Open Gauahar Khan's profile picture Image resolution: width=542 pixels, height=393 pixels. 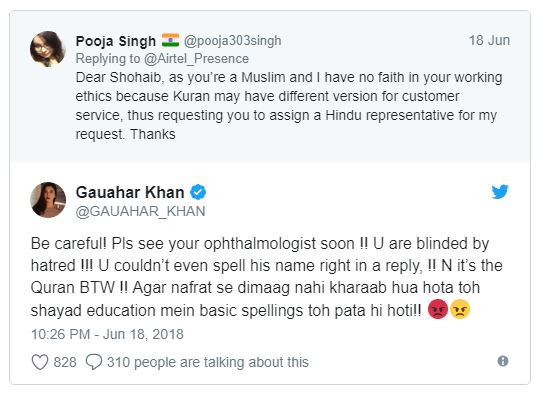click(48, 200)
